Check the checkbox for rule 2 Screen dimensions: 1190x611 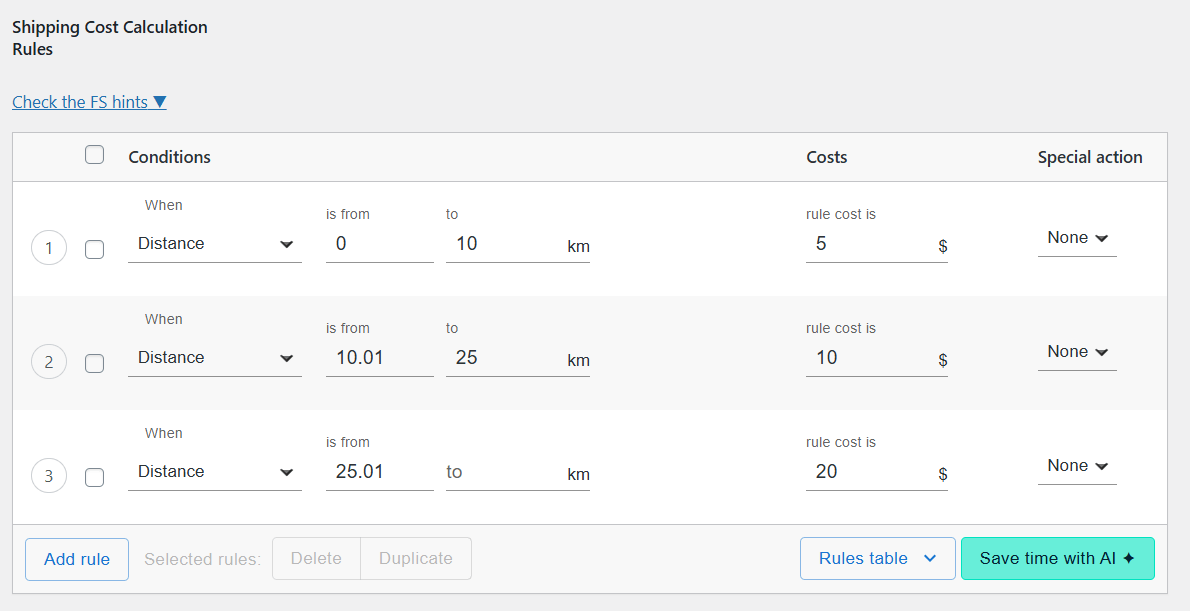(x=94, y=363)
